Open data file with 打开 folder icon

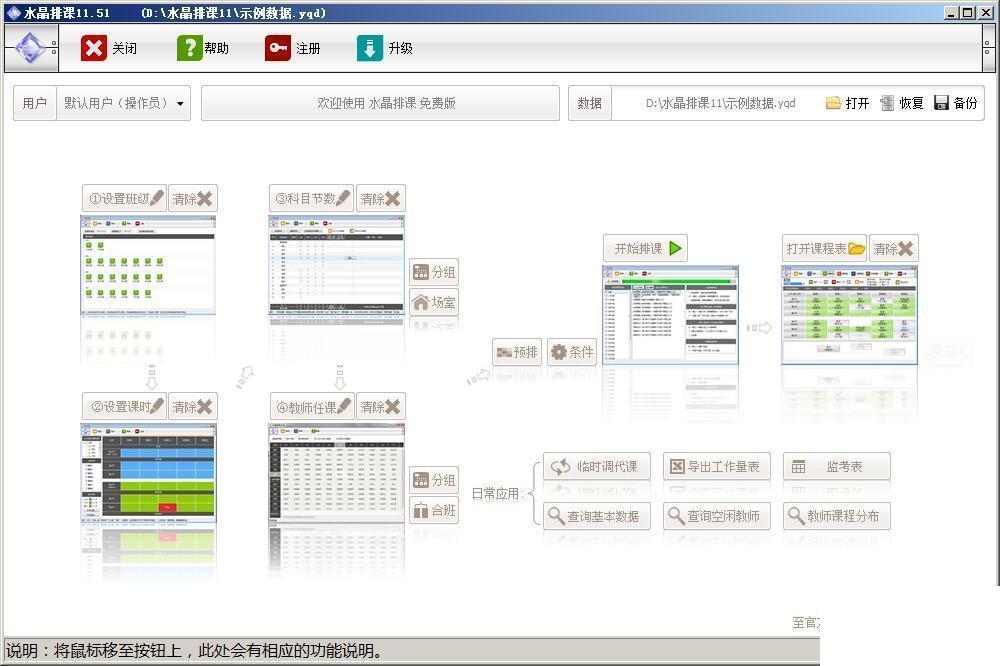[x=833, y=103]
